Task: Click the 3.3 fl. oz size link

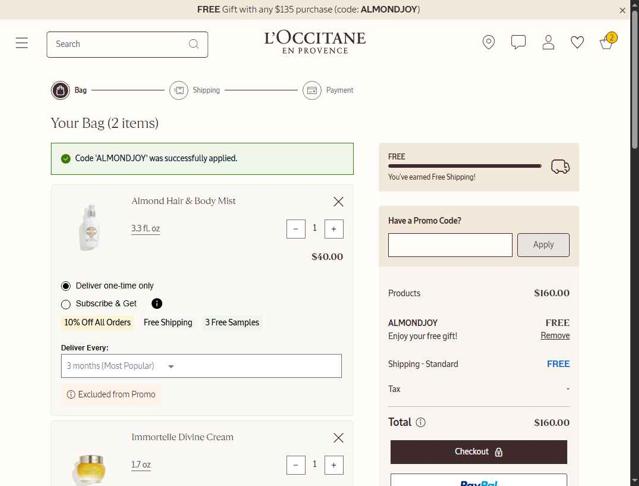Action: click(145, 229)
